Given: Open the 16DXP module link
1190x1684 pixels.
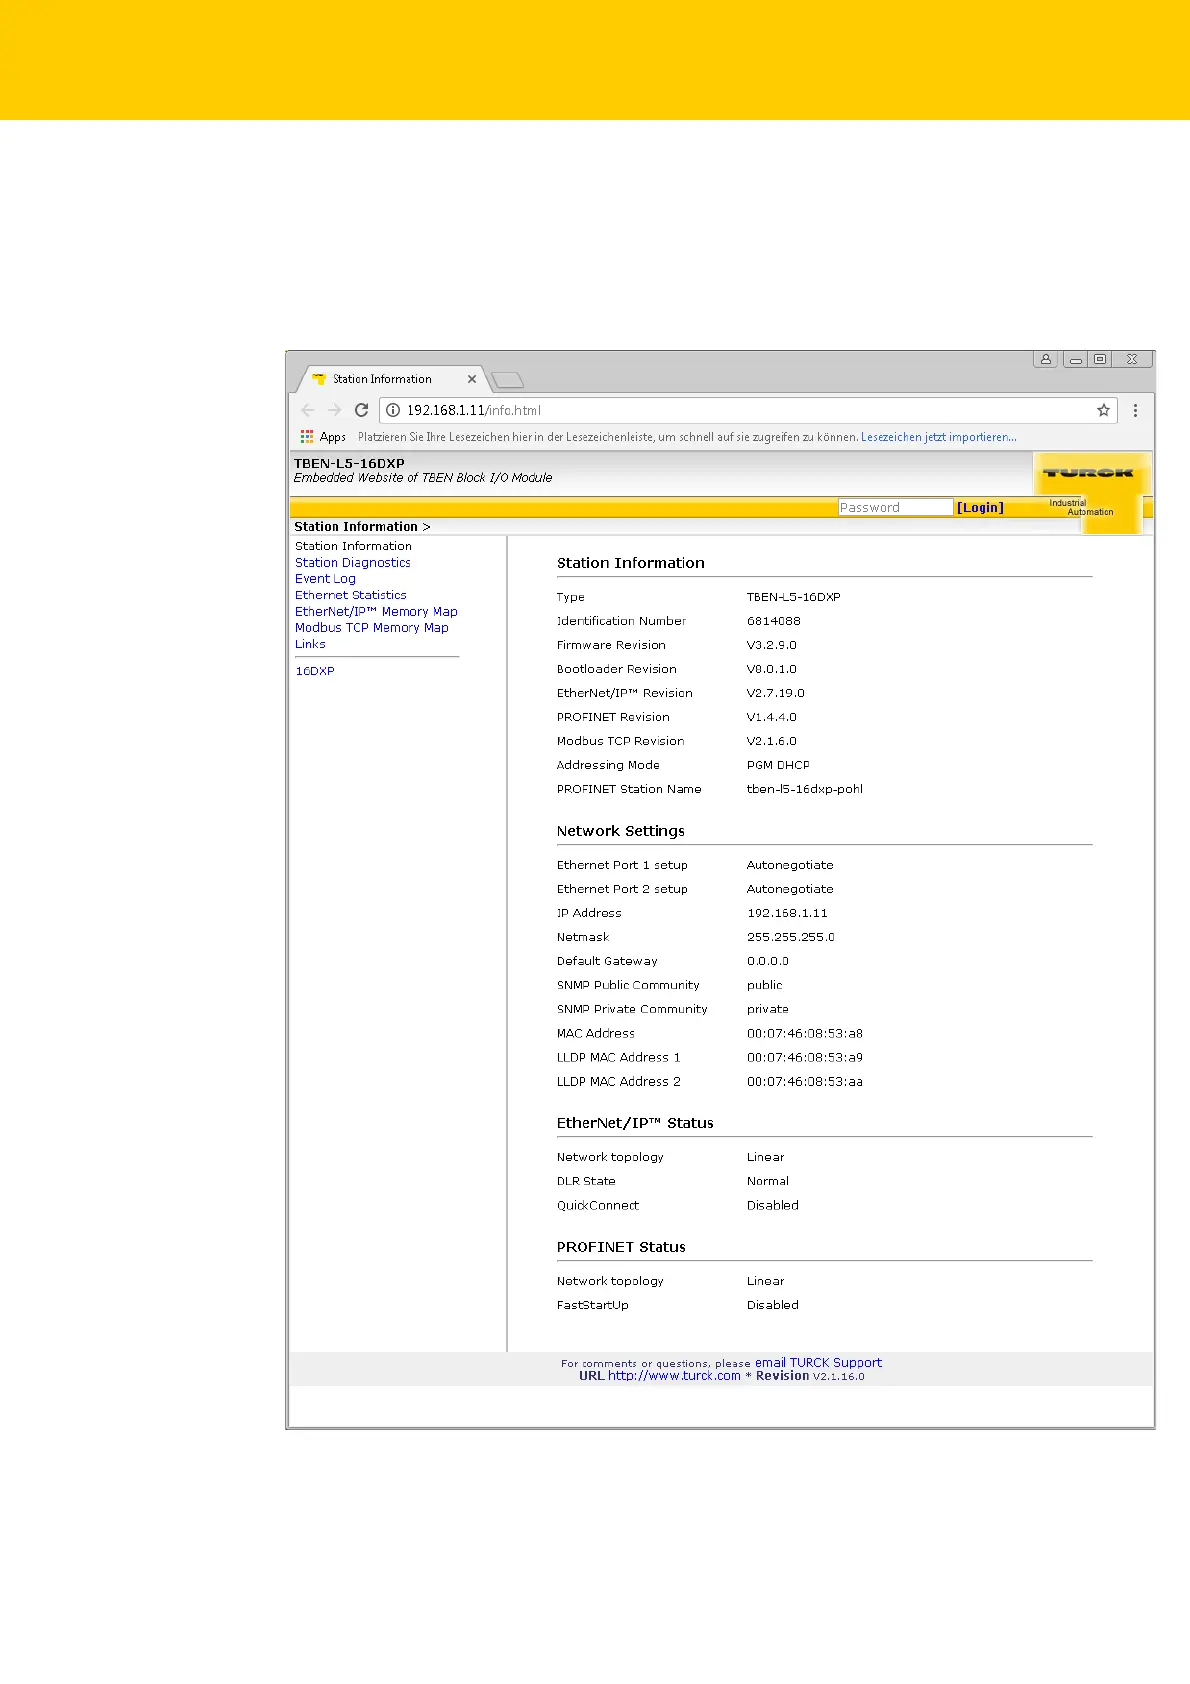Looking at the screenshot, I should pos(315,671).
